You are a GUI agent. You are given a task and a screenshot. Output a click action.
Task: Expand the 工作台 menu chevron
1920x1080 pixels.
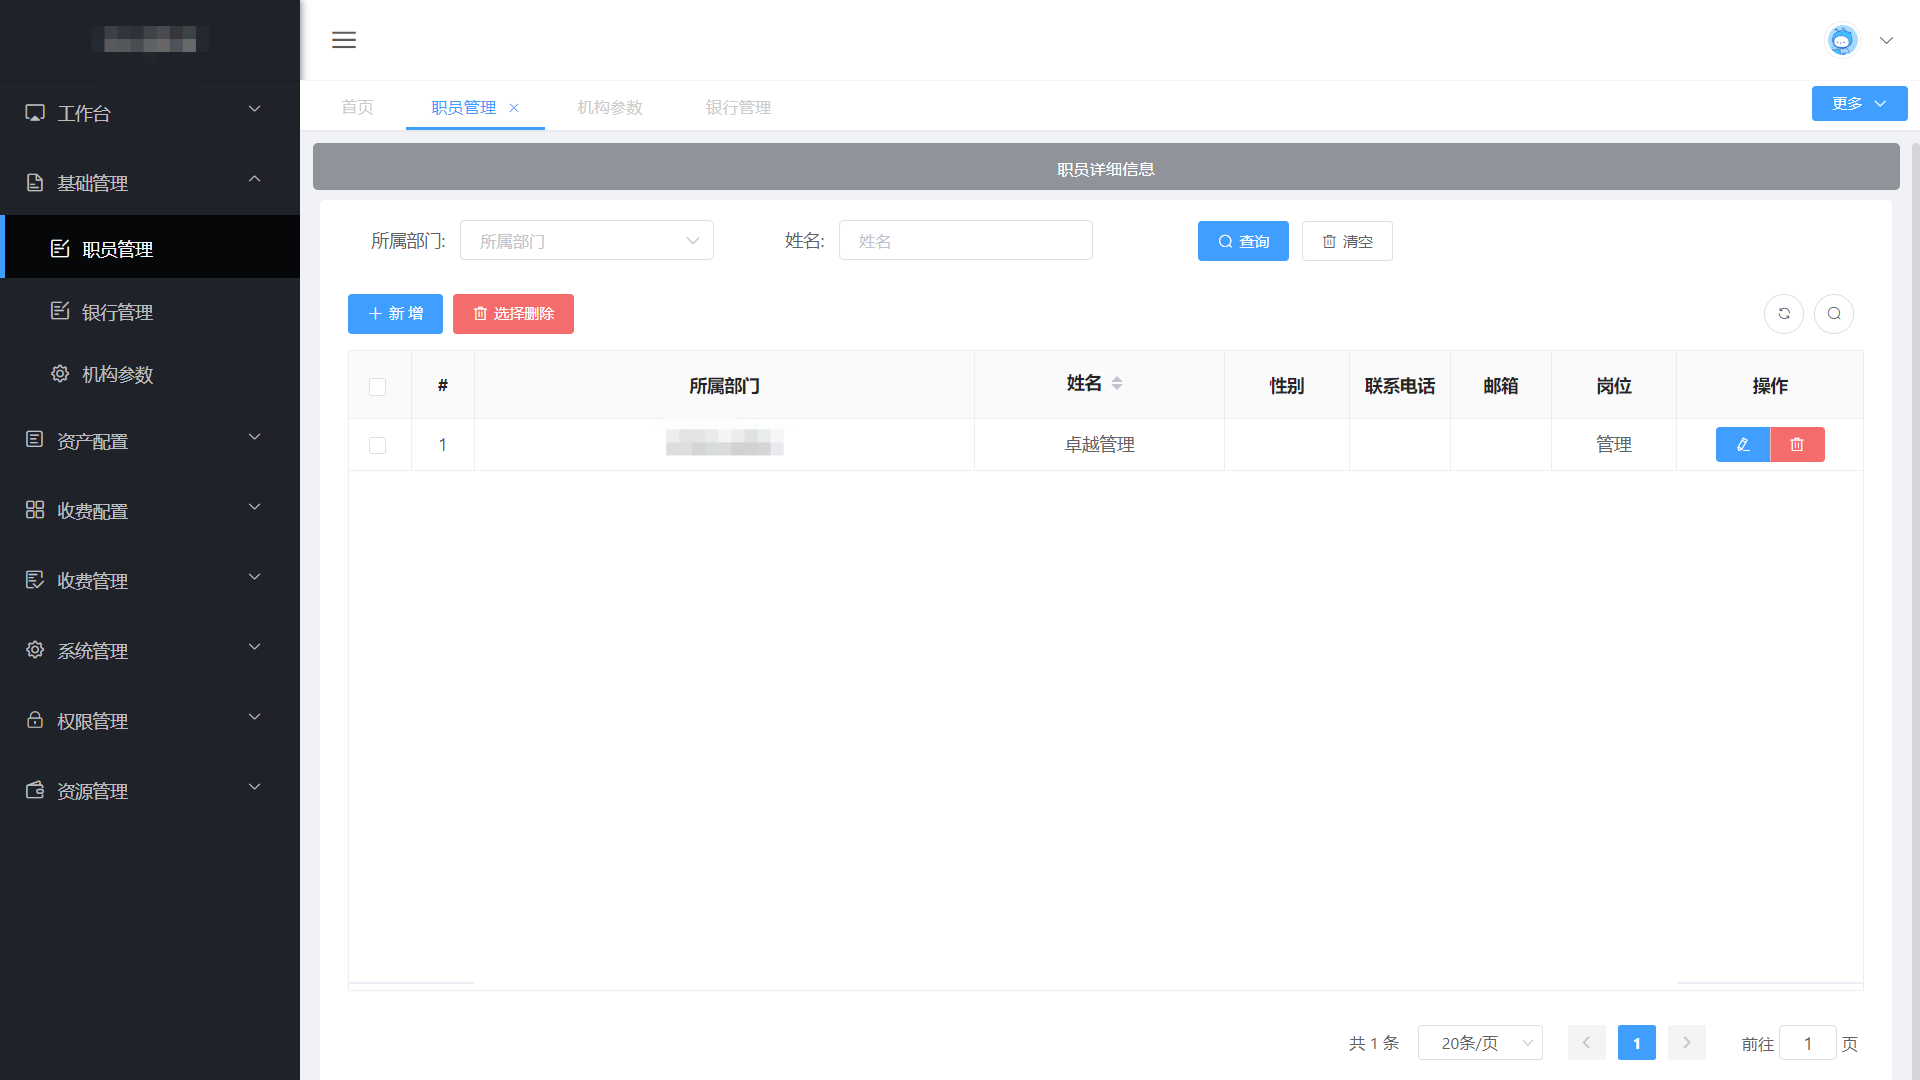pyautogui.click(x=255, y=109)
